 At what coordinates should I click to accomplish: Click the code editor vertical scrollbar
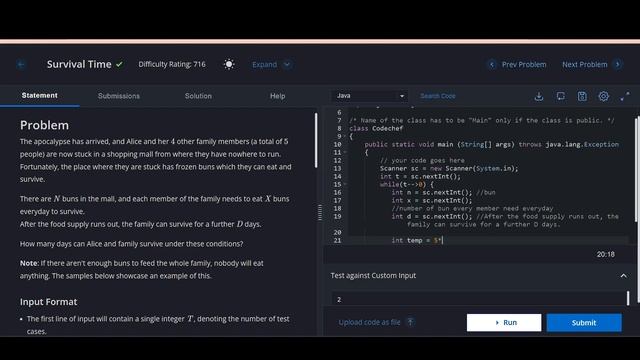pyautogui.click(x=637, y=169)
